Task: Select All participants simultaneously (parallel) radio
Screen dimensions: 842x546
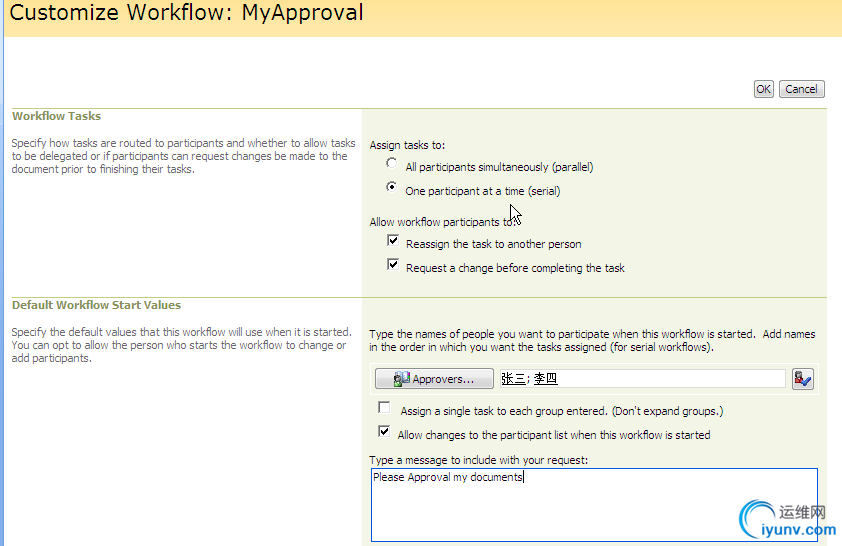Action: point(391,163)
